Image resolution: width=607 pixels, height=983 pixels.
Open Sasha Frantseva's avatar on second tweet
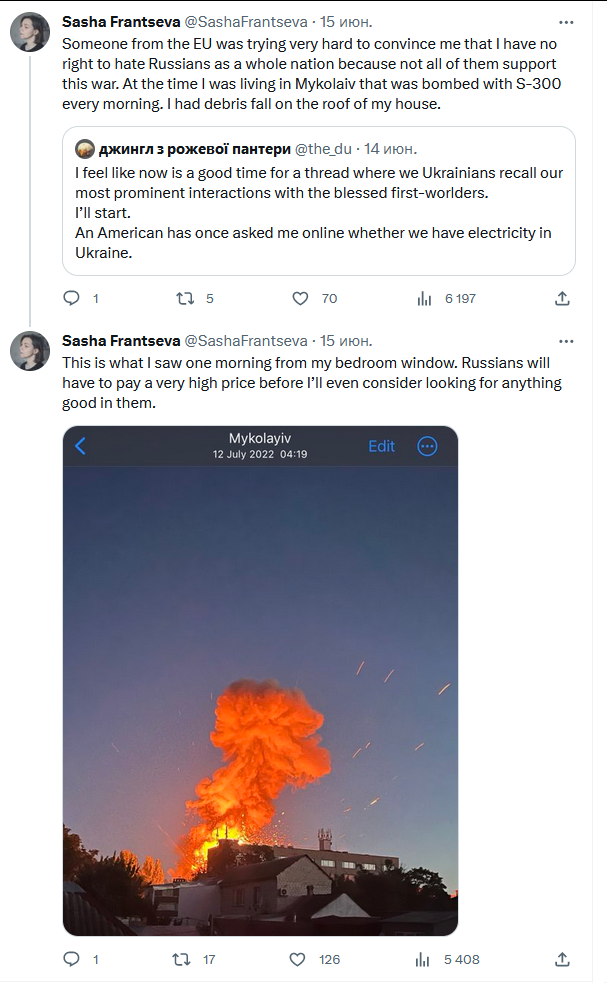click(30, 351)
